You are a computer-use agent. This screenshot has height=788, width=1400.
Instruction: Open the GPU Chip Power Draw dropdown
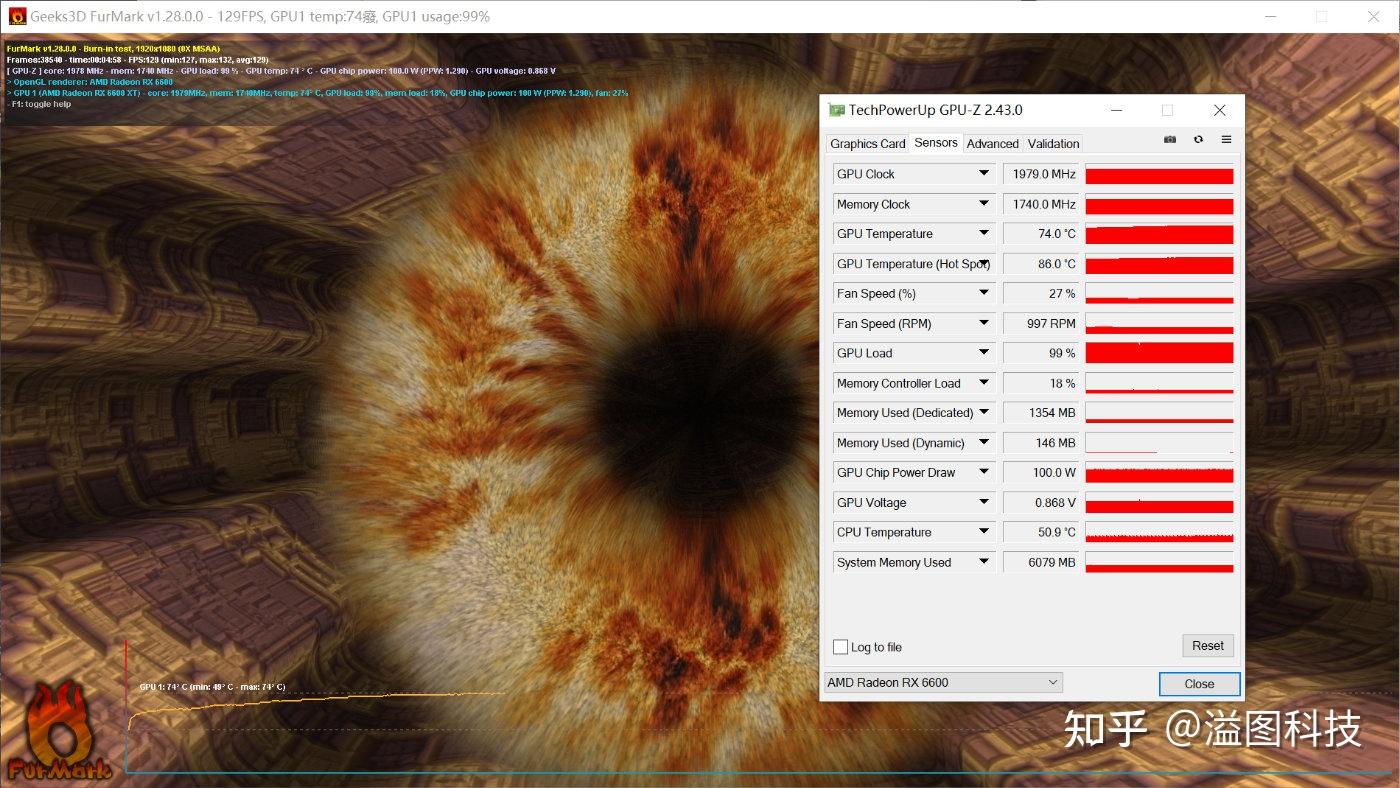(x=984, y=473)
